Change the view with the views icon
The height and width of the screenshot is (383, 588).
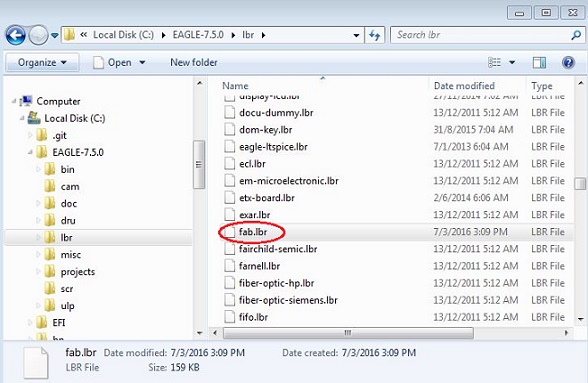[x=494, y=62]
